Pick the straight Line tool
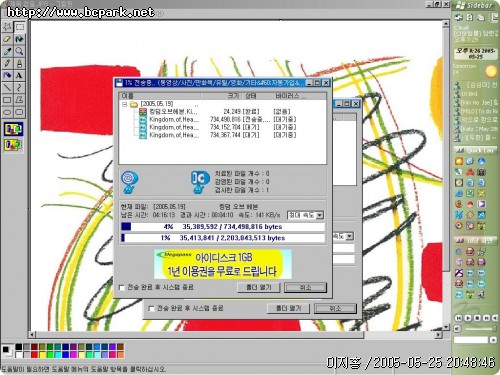The height and width of the screenshot is (375, 500). 7,87
